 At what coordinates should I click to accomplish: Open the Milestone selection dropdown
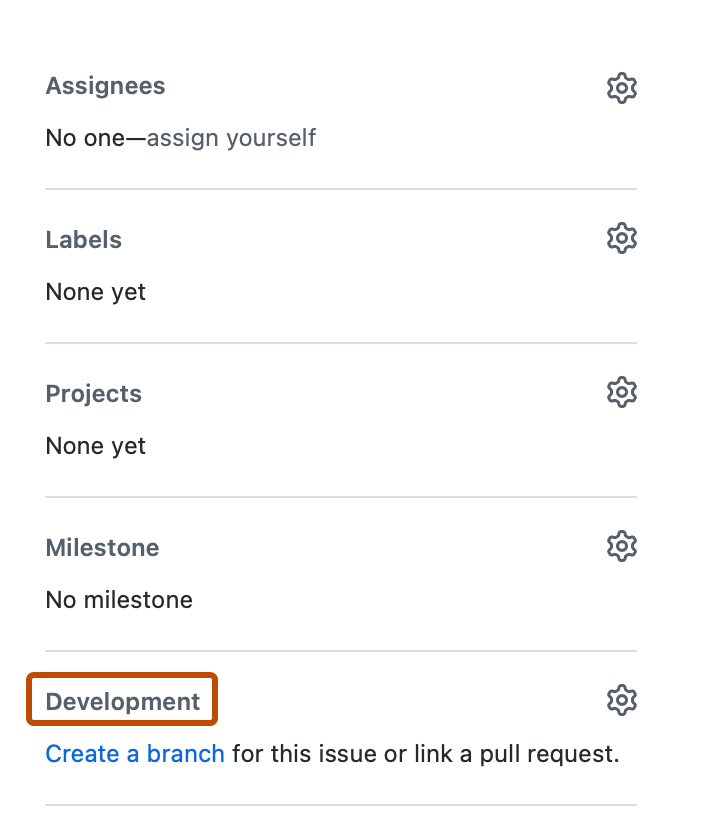click(x=621, y=546)
